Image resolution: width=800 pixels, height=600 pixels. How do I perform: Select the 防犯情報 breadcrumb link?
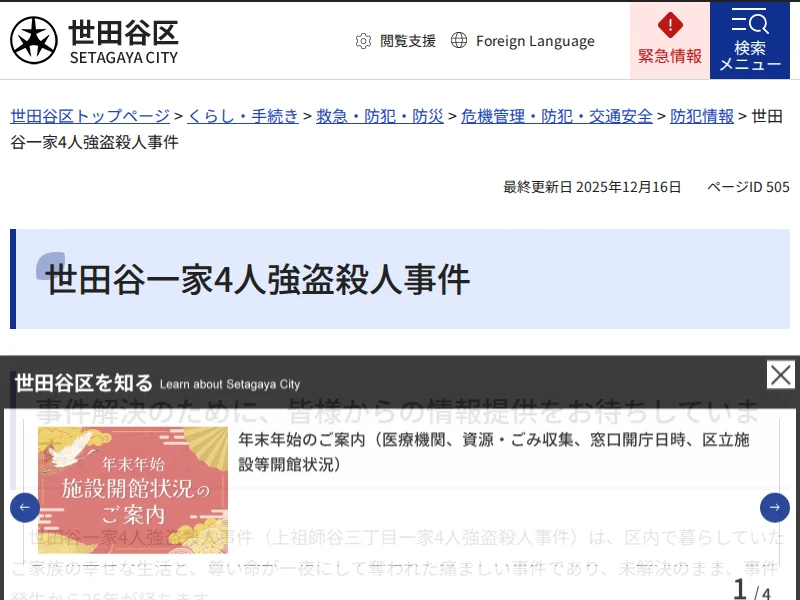point(702,116)
